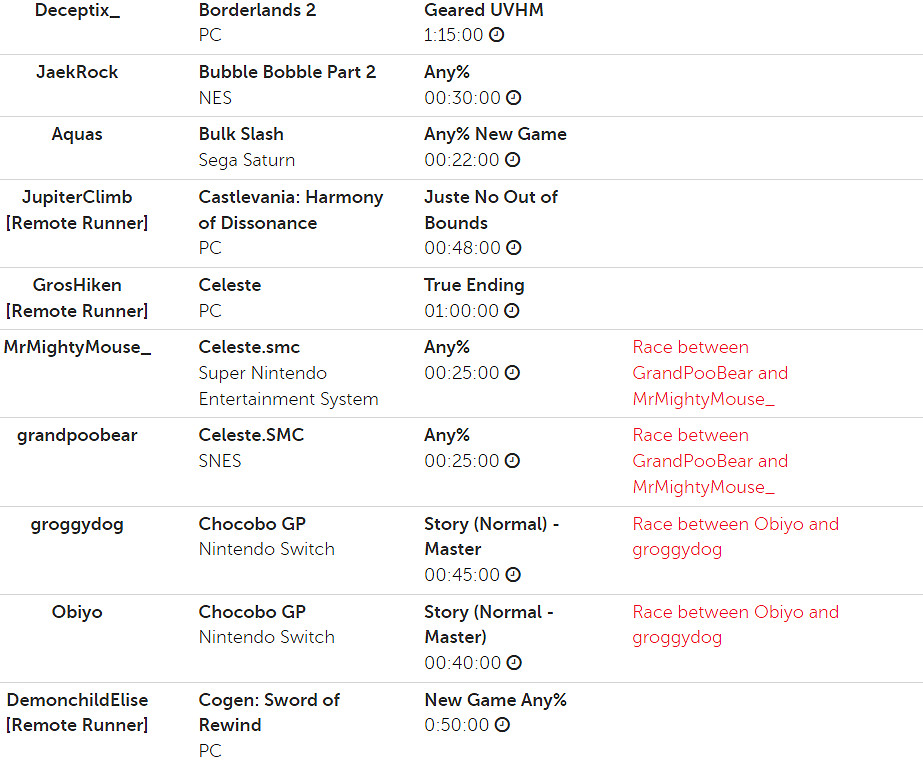Click clock icon next to Bubble Bobble 00:30:00
Image resolution: width=923 pixels, height=767 pixels.
513,98
